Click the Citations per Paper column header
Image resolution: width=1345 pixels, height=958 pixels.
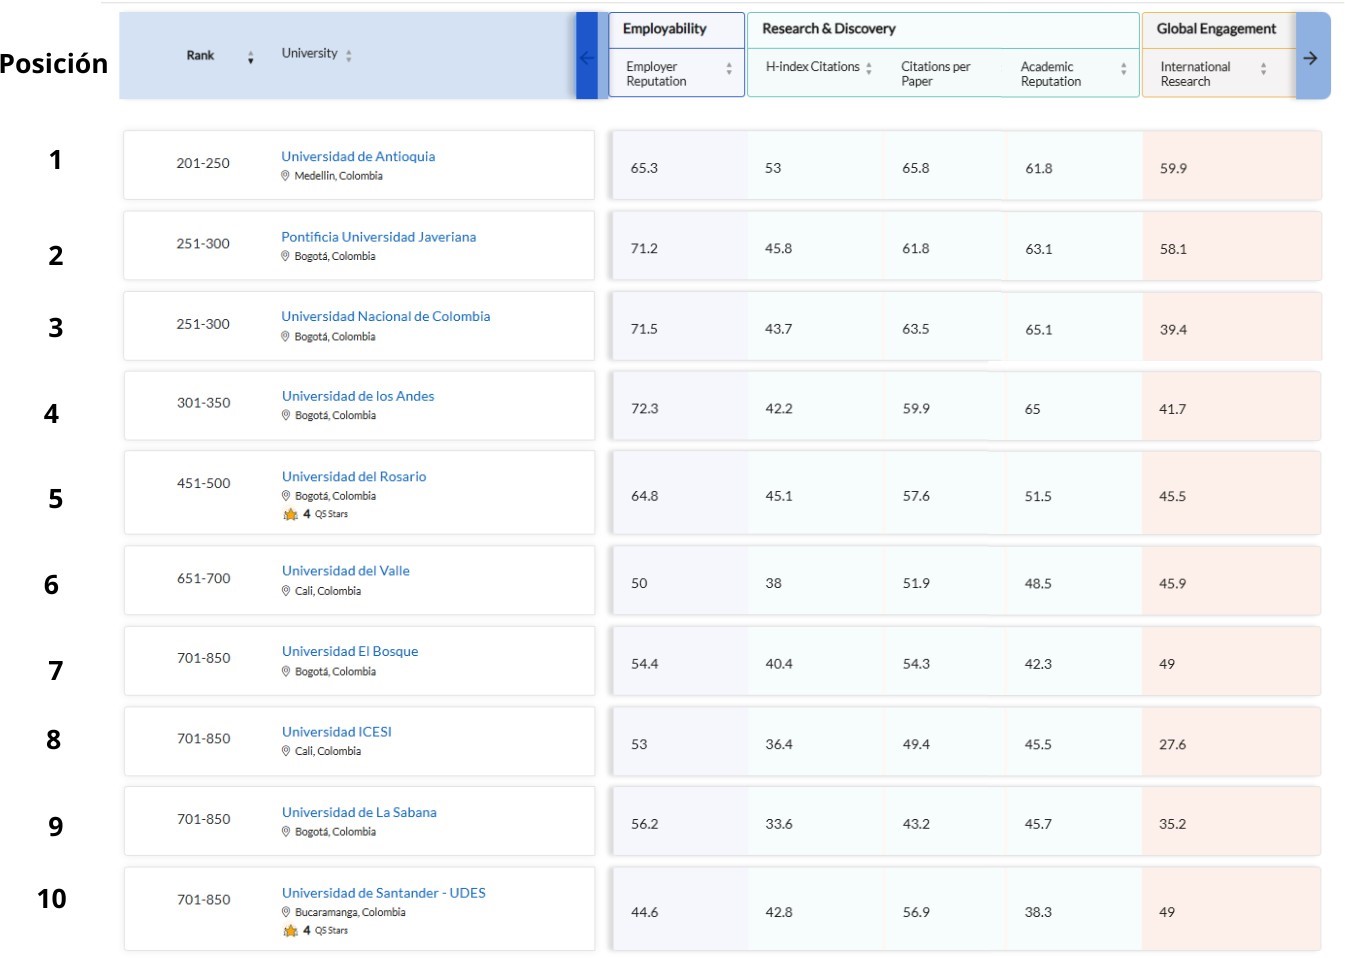click(x=935, y=74)
